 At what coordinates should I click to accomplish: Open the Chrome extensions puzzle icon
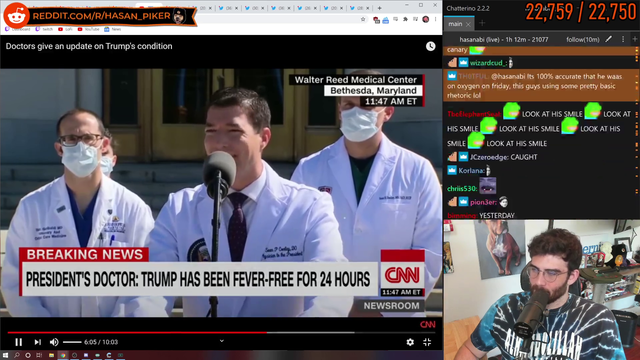(405, 19)
